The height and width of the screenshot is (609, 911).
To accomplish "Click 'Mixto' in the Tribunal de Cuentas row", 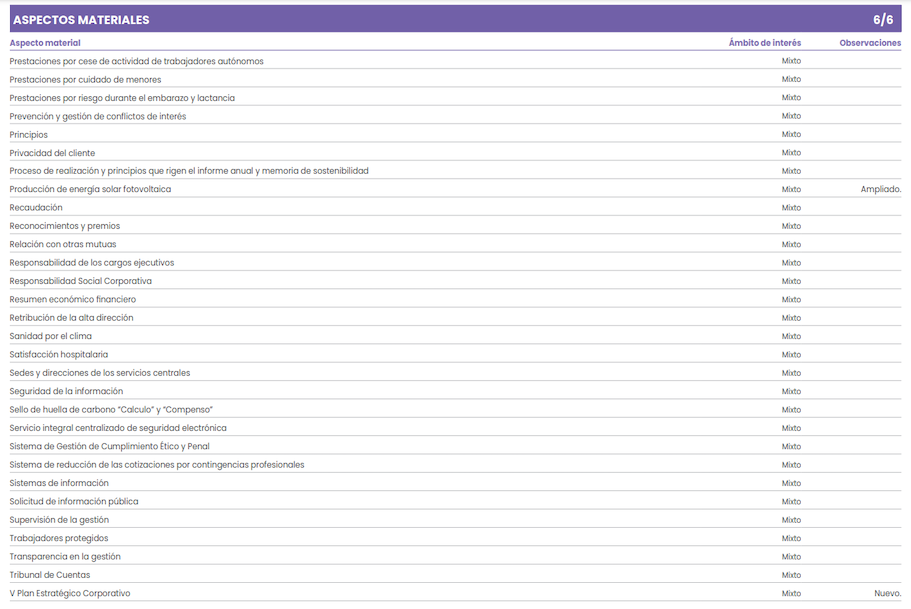I will [791, 575].
